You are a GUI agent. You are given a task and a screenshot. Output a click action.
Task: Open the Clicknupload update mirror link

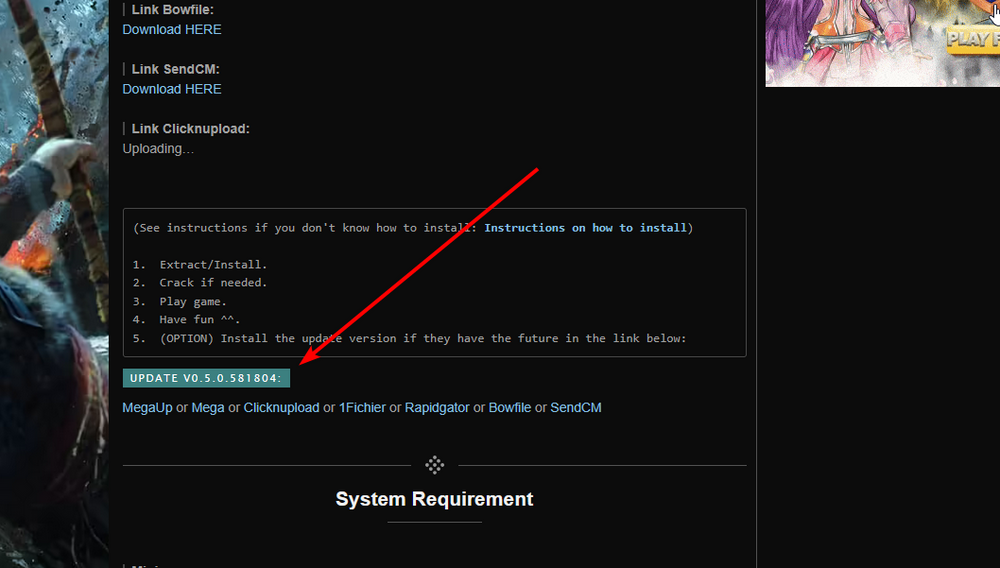coord(281,408)
